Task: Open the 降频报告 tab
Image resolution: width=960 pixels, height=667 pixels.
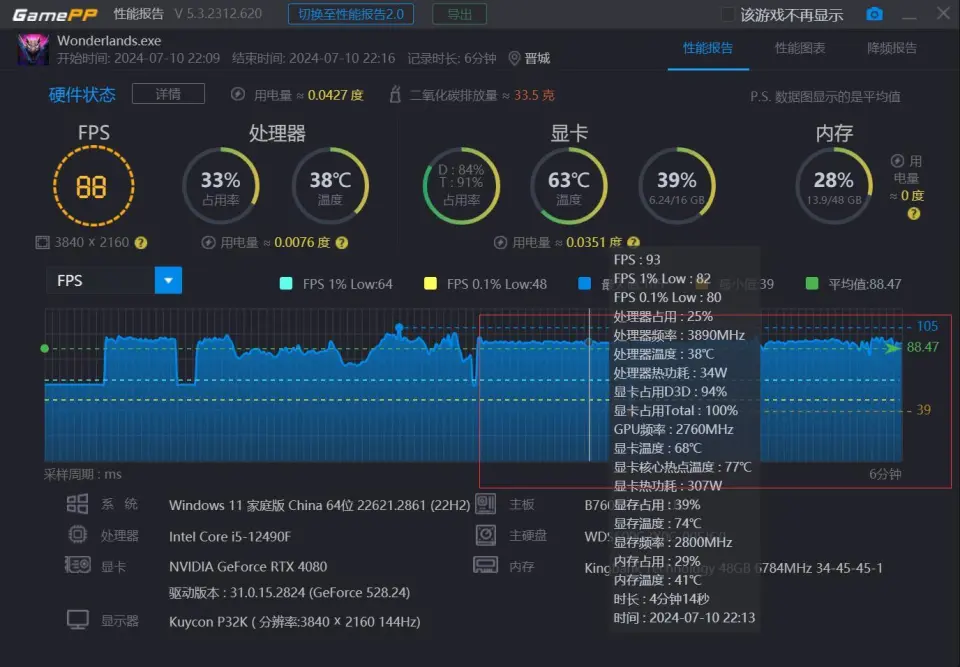Action: 892,48
